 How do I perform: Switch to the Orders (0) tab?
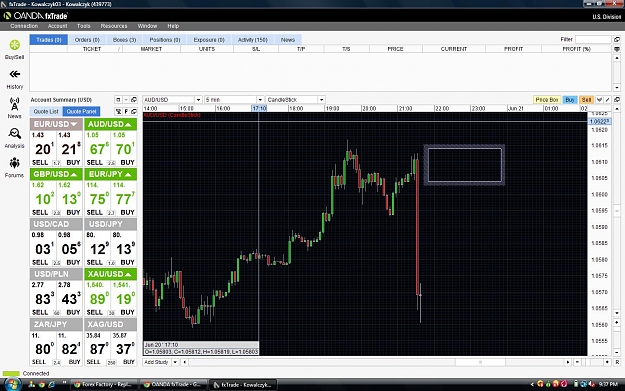(87, 40)
